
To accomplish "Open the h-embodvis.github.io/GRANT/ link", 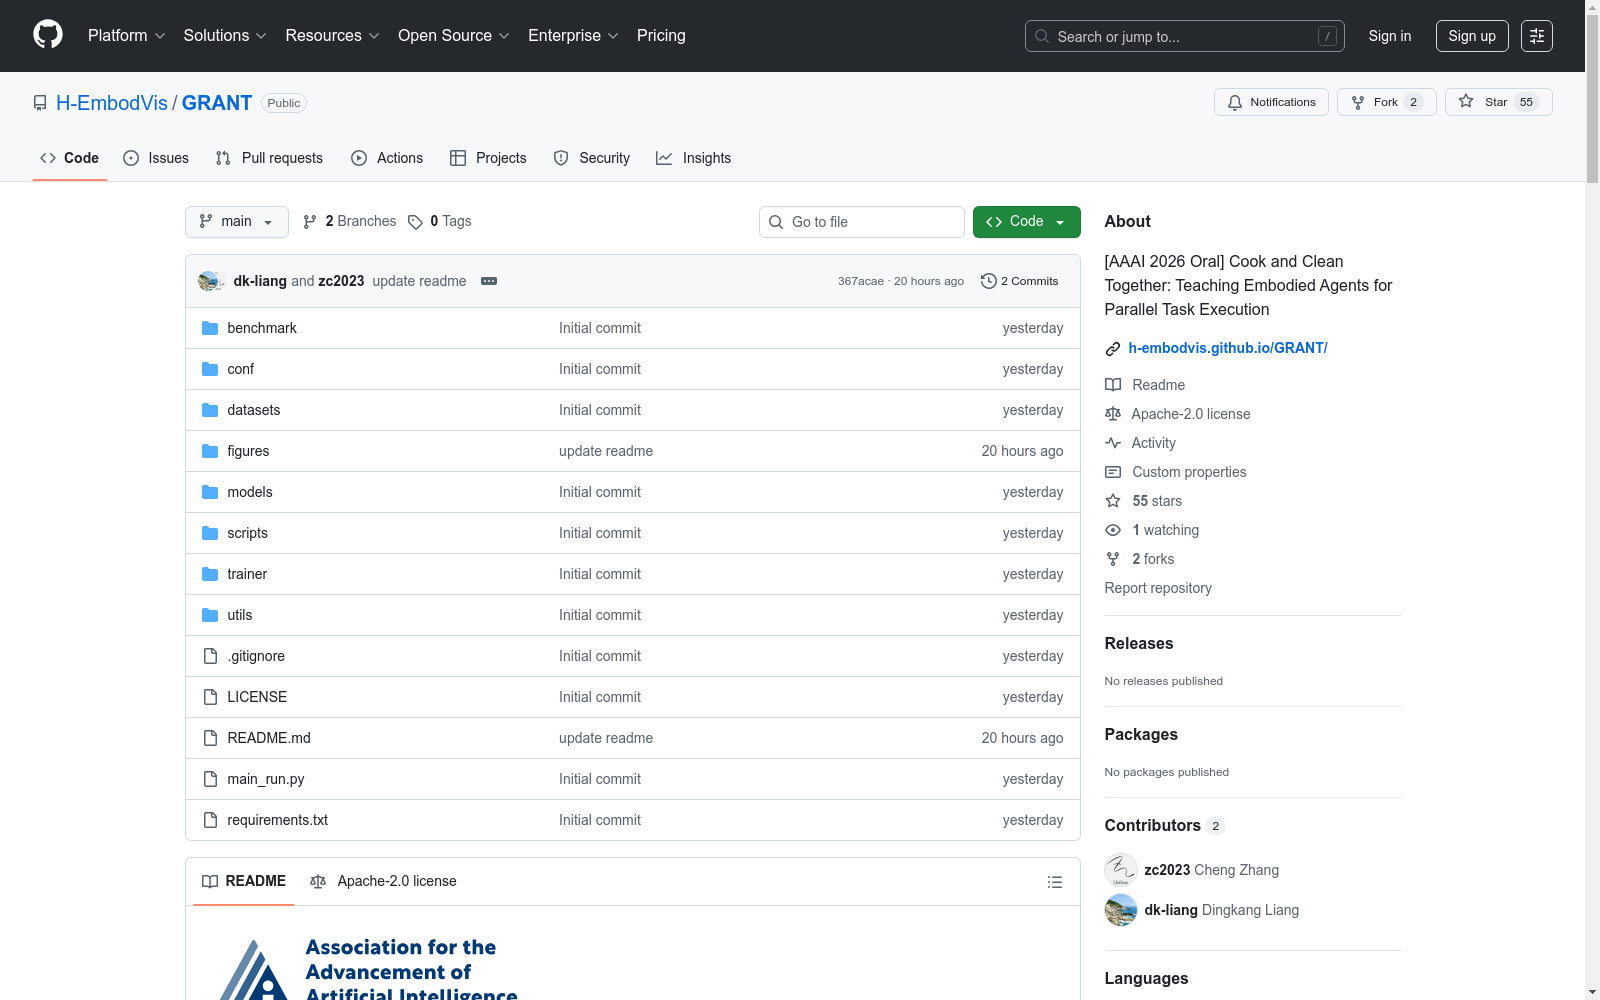I will coord(1228,348).
